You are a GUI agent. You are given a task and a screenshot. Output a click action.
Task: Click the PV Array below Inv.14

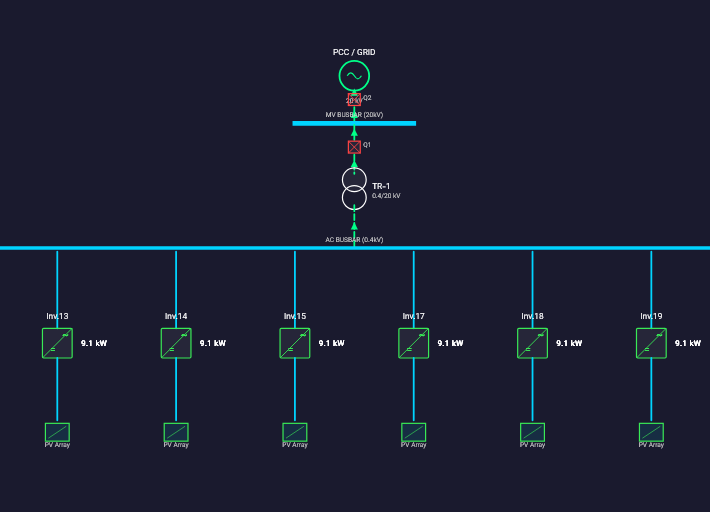pyautogui.click(x=176, y=432)
